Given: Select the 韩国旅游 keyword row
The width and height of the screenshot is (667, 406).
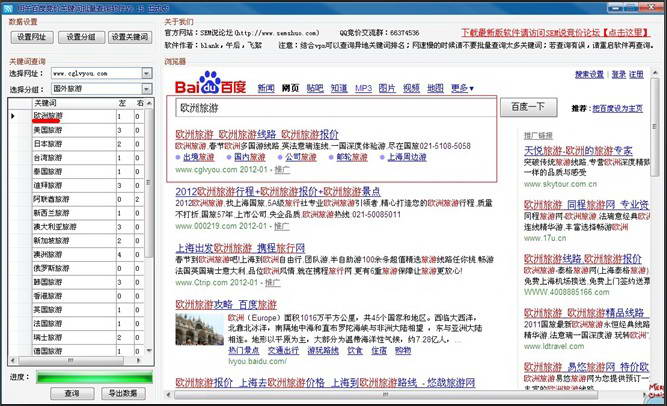Looking at the screenshot, I should [x=77, y=282].
